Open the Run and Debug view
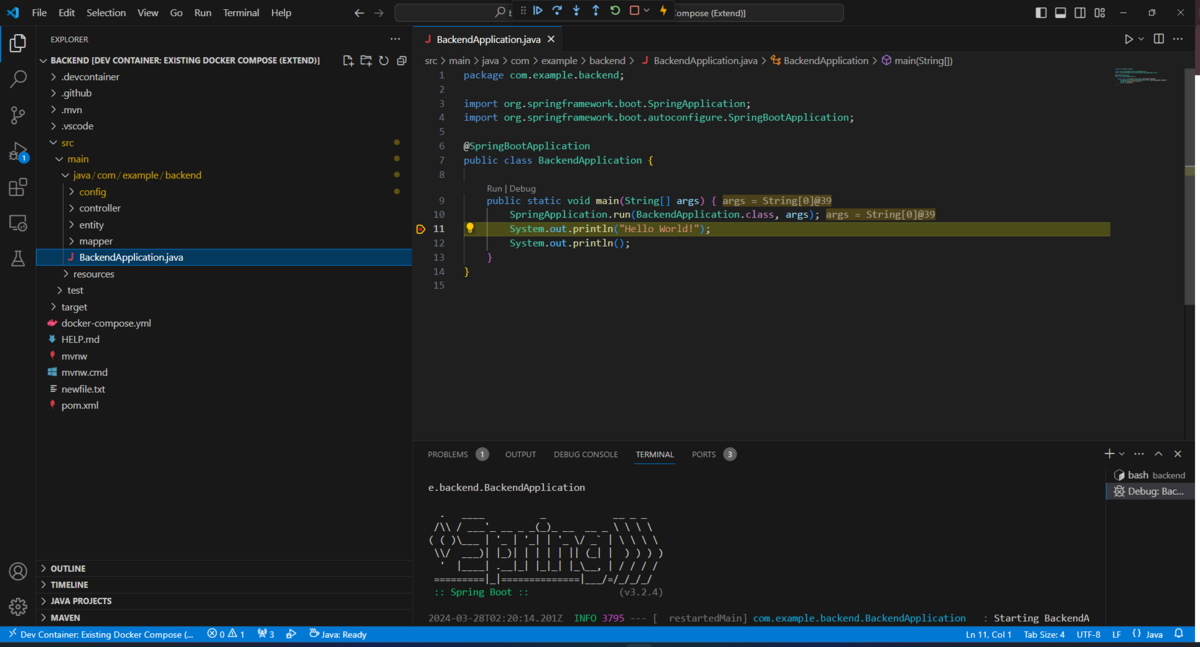1200x647 pixels. click(18, 152)
